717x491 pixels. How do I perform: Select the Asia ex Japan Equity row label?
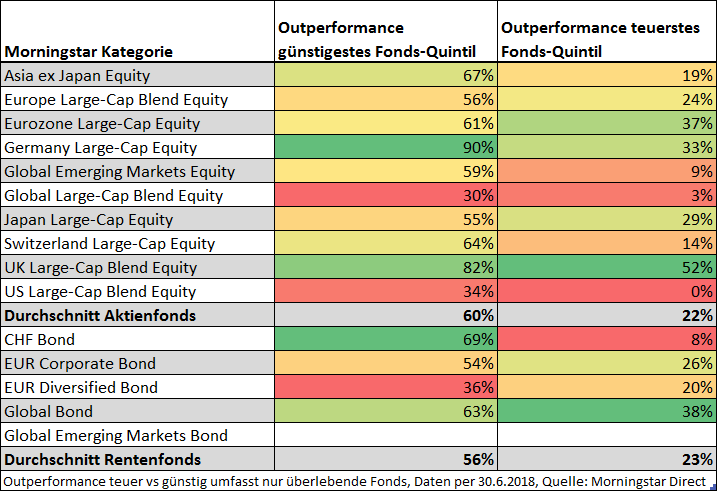click(x=78, y=75)
